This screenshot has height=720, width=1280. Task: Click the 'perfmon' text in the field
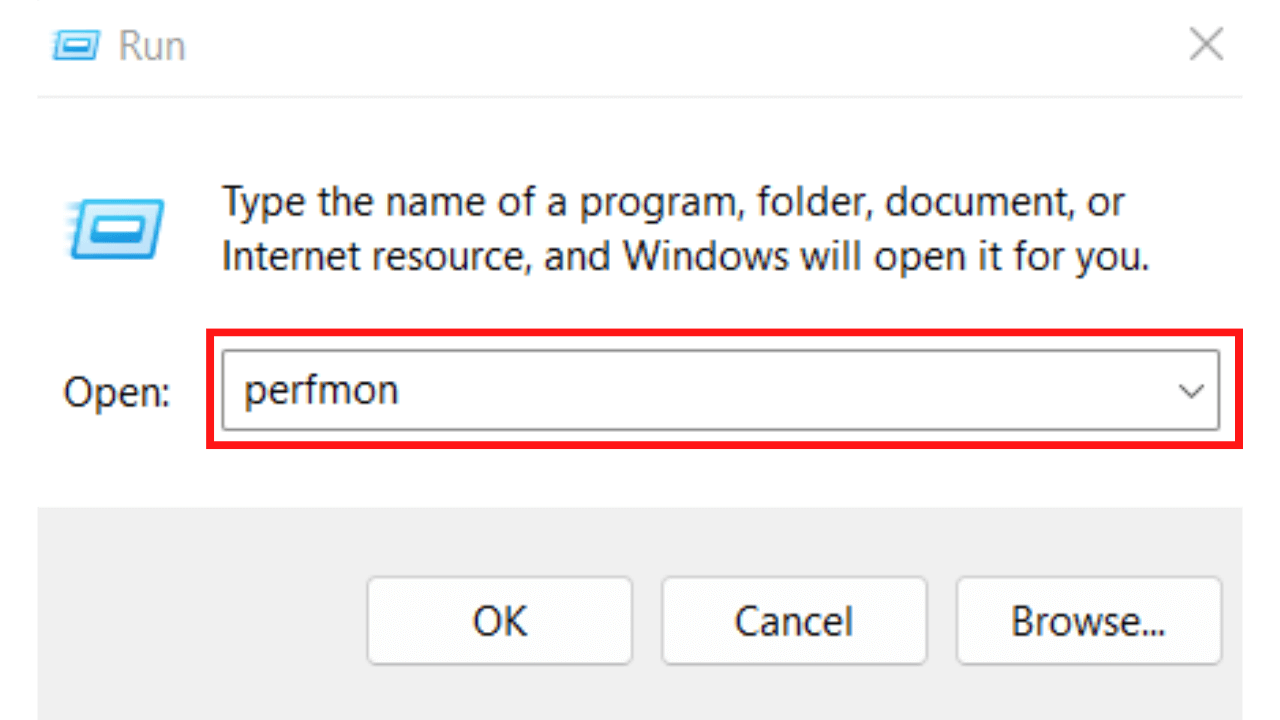click(321, 390)
